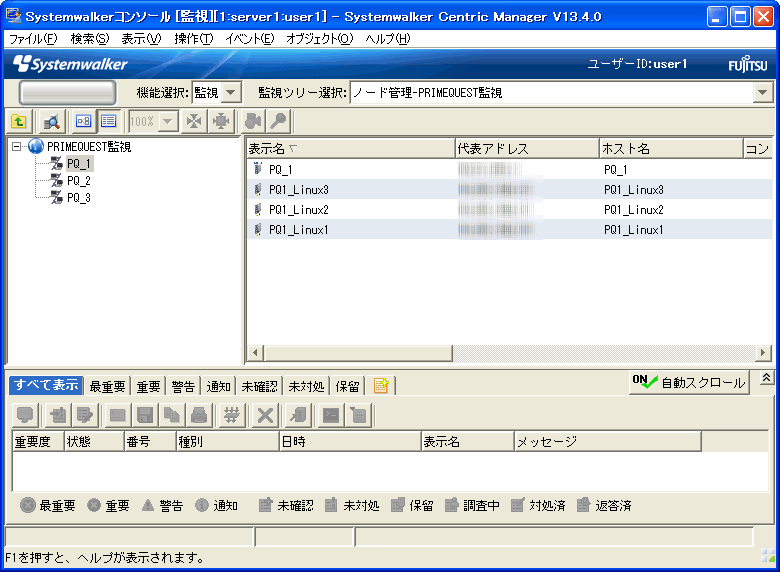Click the copy documents event toolbar icon
This screenshot has width=780, height=572.
[172, 415]
